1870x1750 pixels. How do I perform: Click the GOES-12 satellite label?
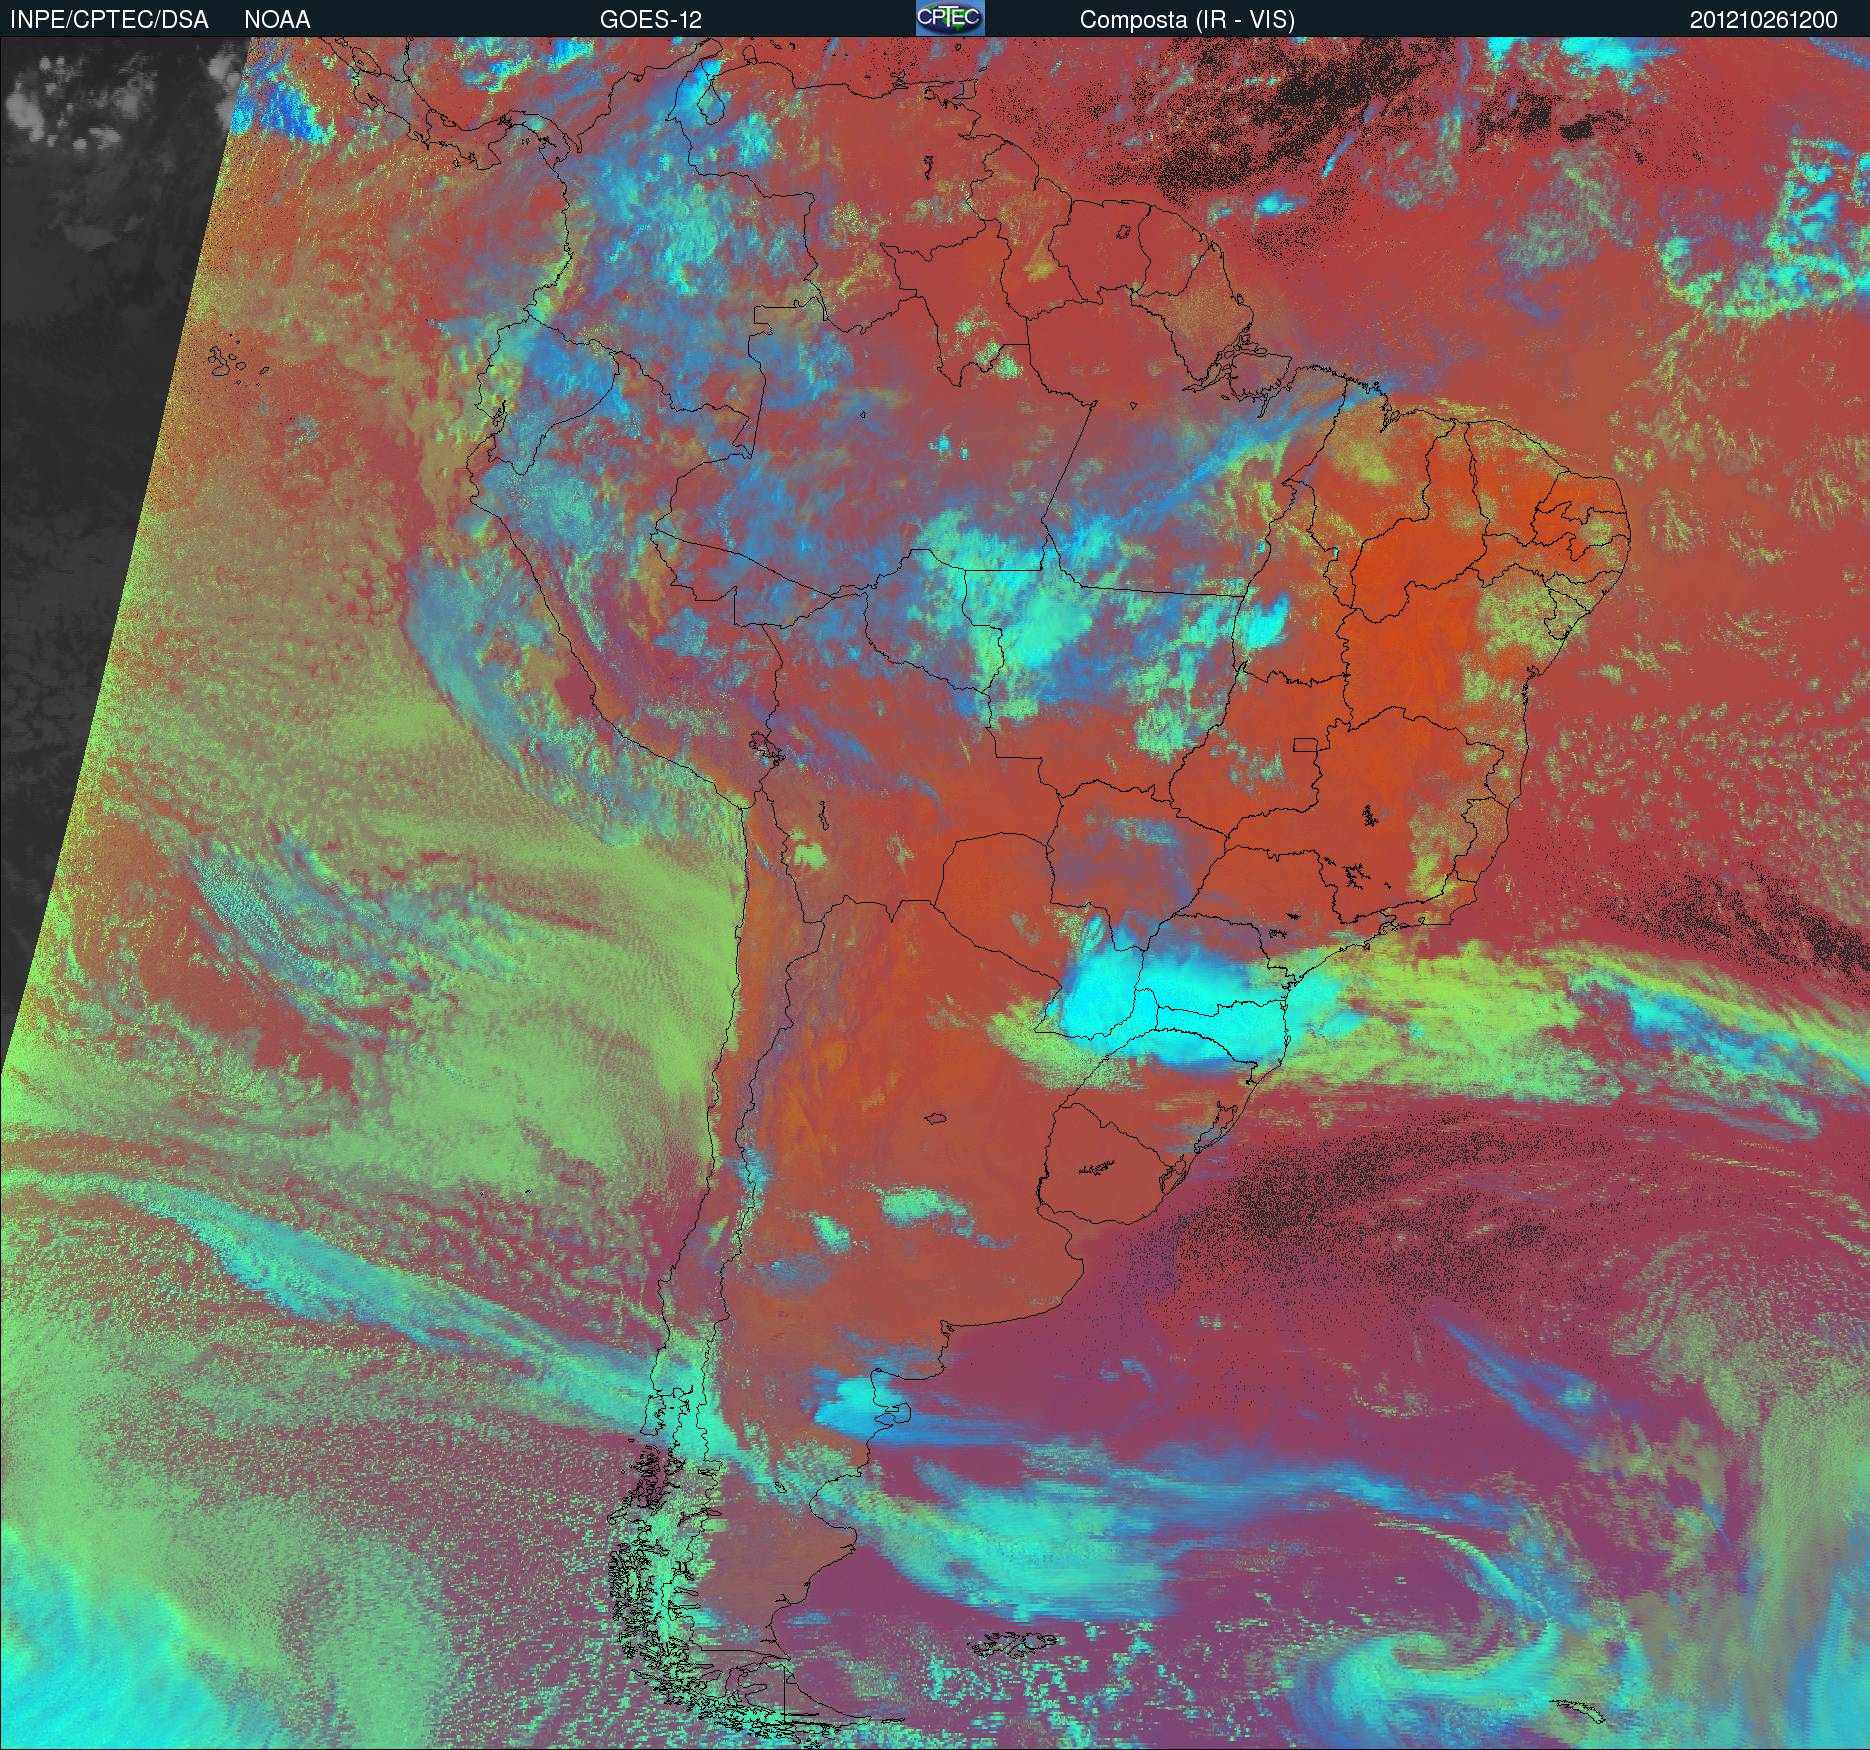tap(650, 20)
